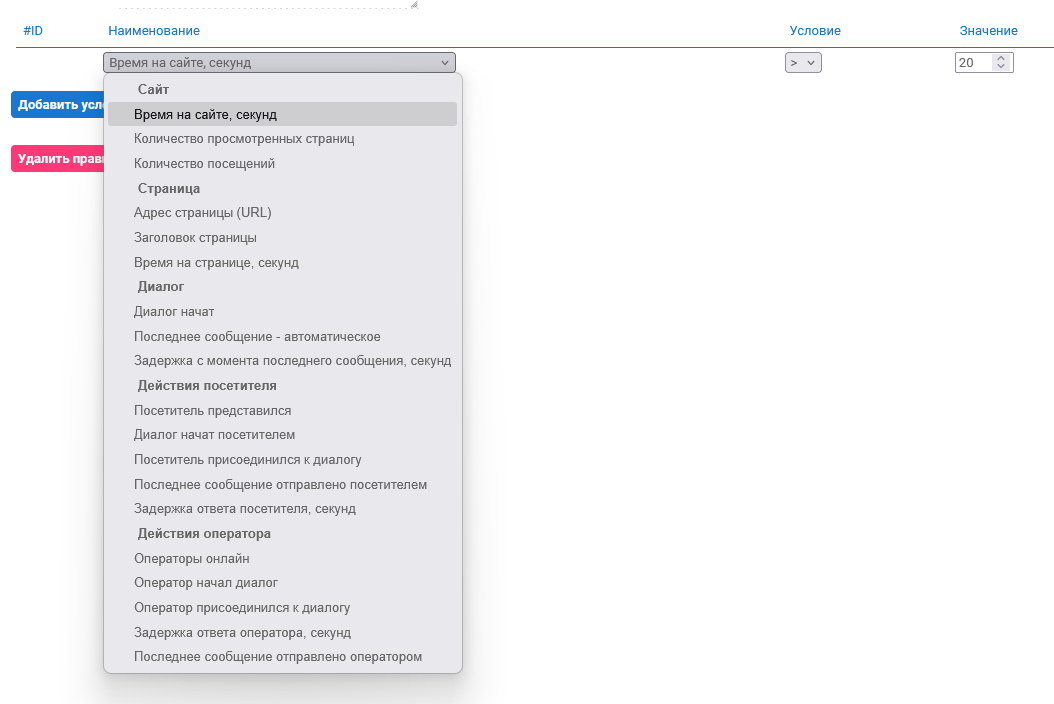This screenshot has height=704, width=1054.
Task: Open the condition operator '>' dropdown
Action: point(803,62)
